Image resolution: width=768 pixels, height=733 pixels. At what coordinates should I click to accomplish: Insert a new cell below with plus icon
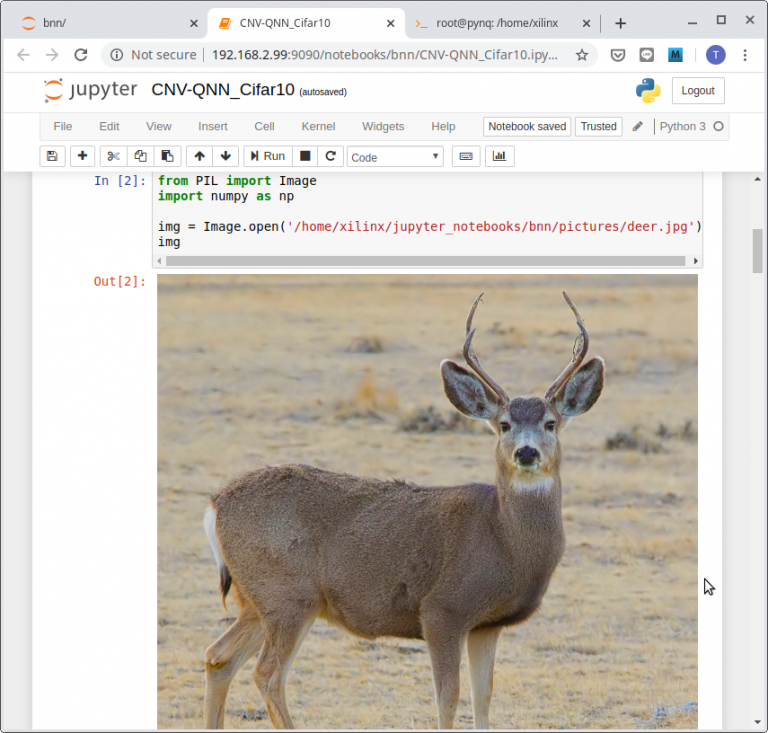click(82, 156)
